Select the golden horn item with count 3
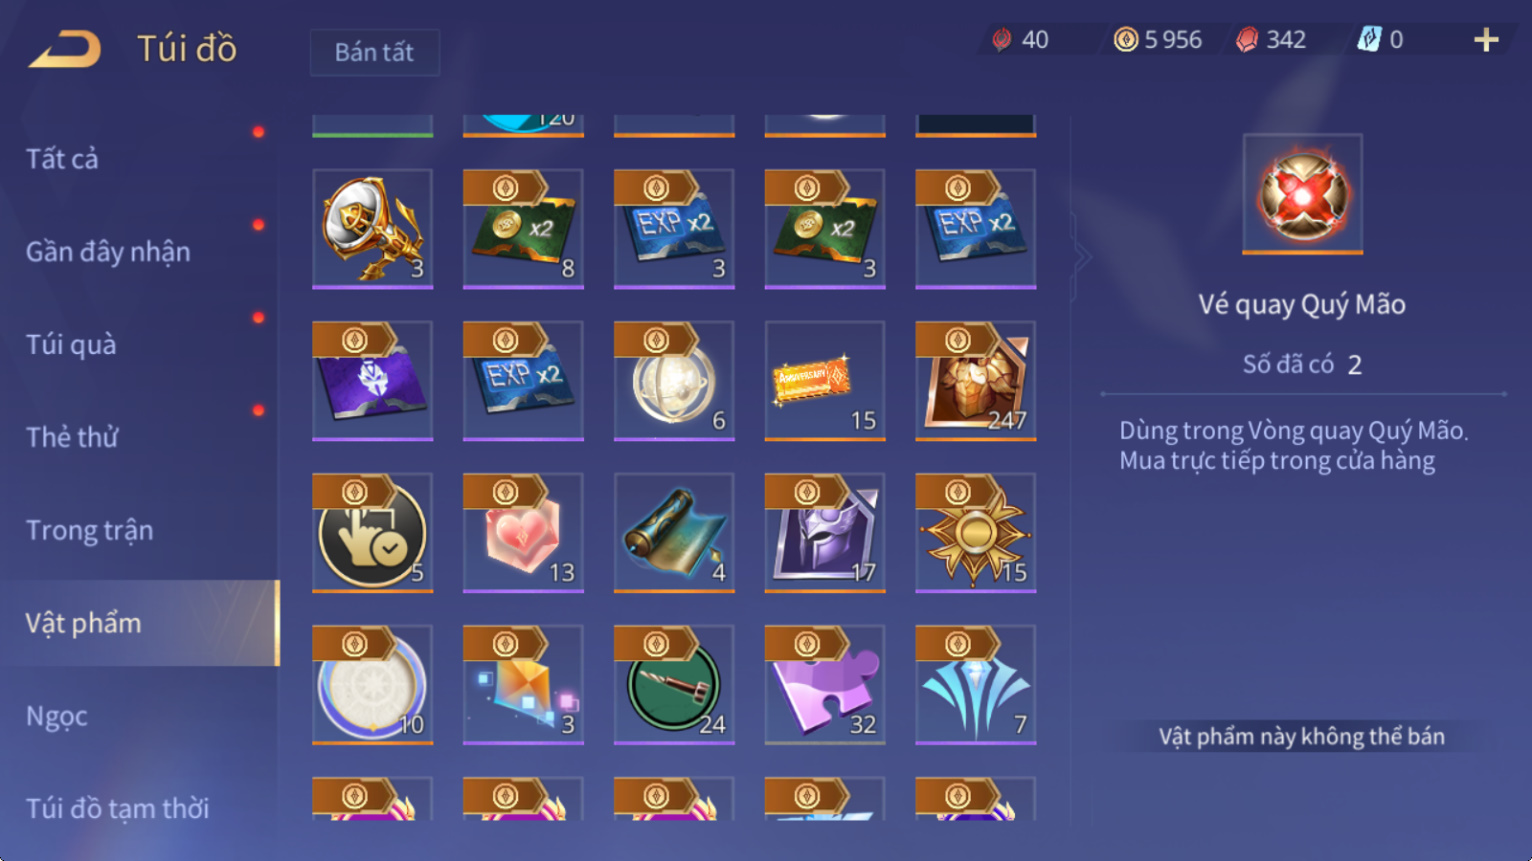Viewport: 1532px width, 861px height. point(372,229)
